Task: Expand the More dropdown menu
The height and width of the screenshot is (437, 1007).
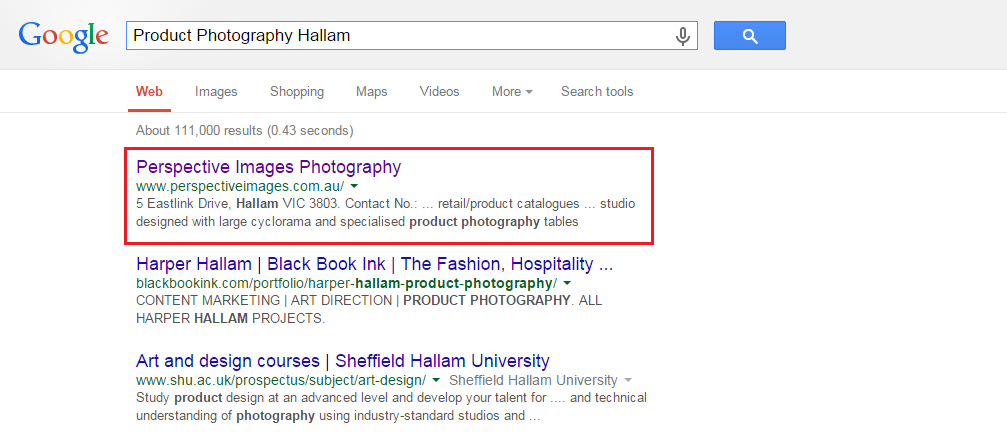Action: (x=512, y=91)
